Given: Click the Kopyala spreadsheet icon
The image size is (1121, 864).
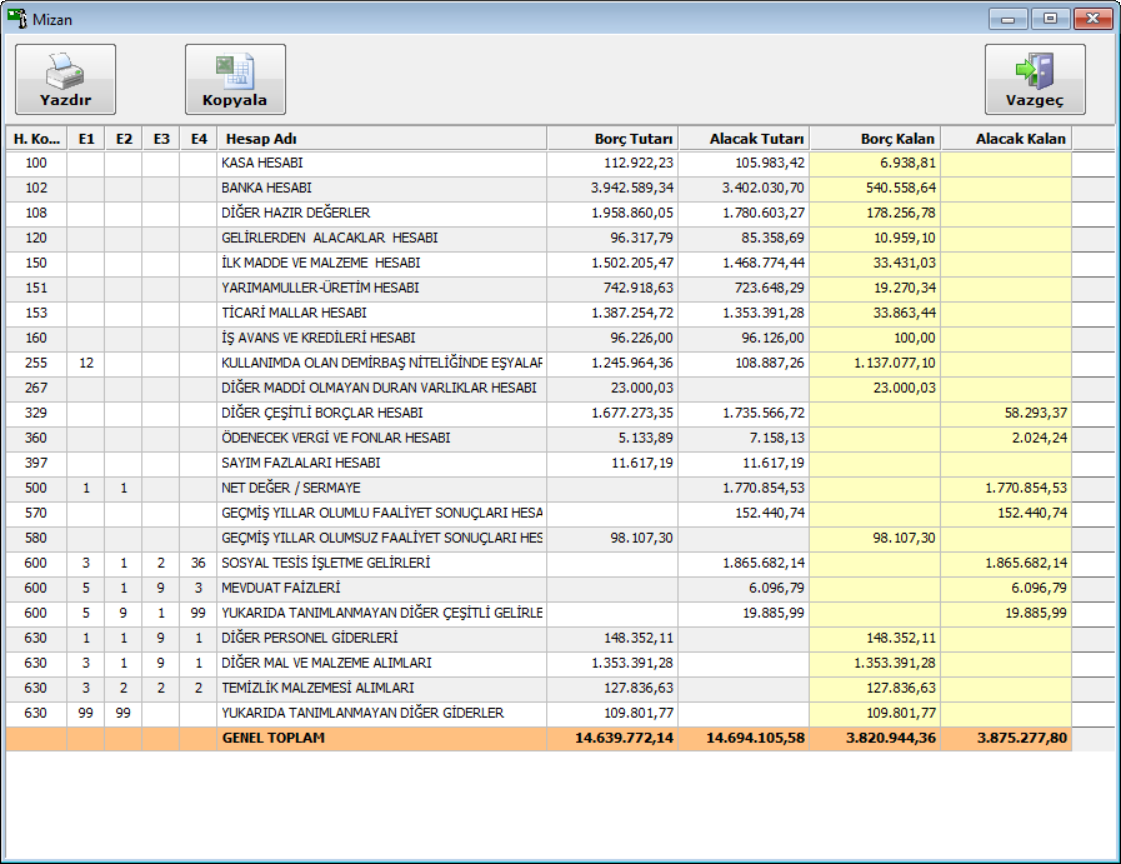Looking at the screenshot, I should [x=235, y=70].
